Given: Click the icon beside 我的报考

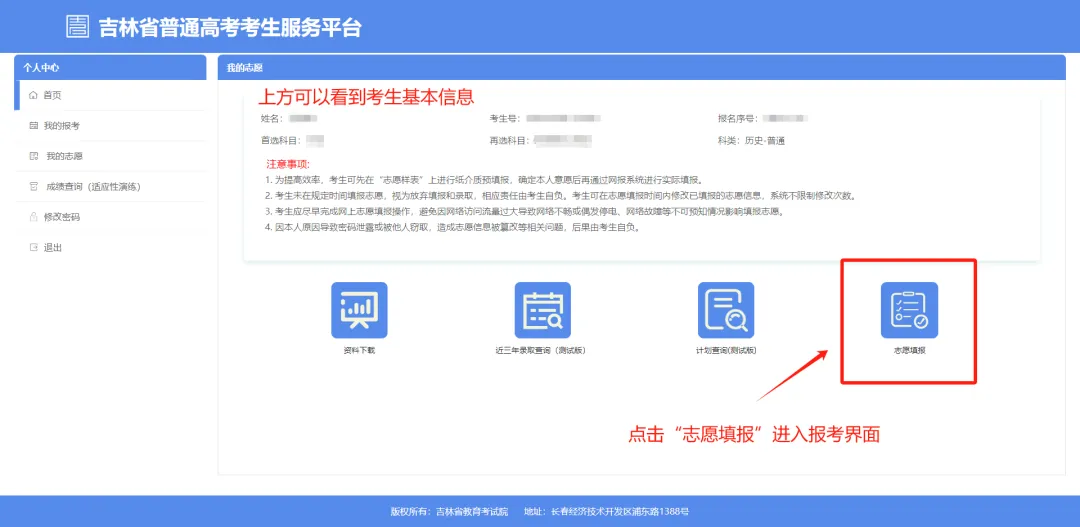Looking at the screenshot, I should [x=33, y=126].
